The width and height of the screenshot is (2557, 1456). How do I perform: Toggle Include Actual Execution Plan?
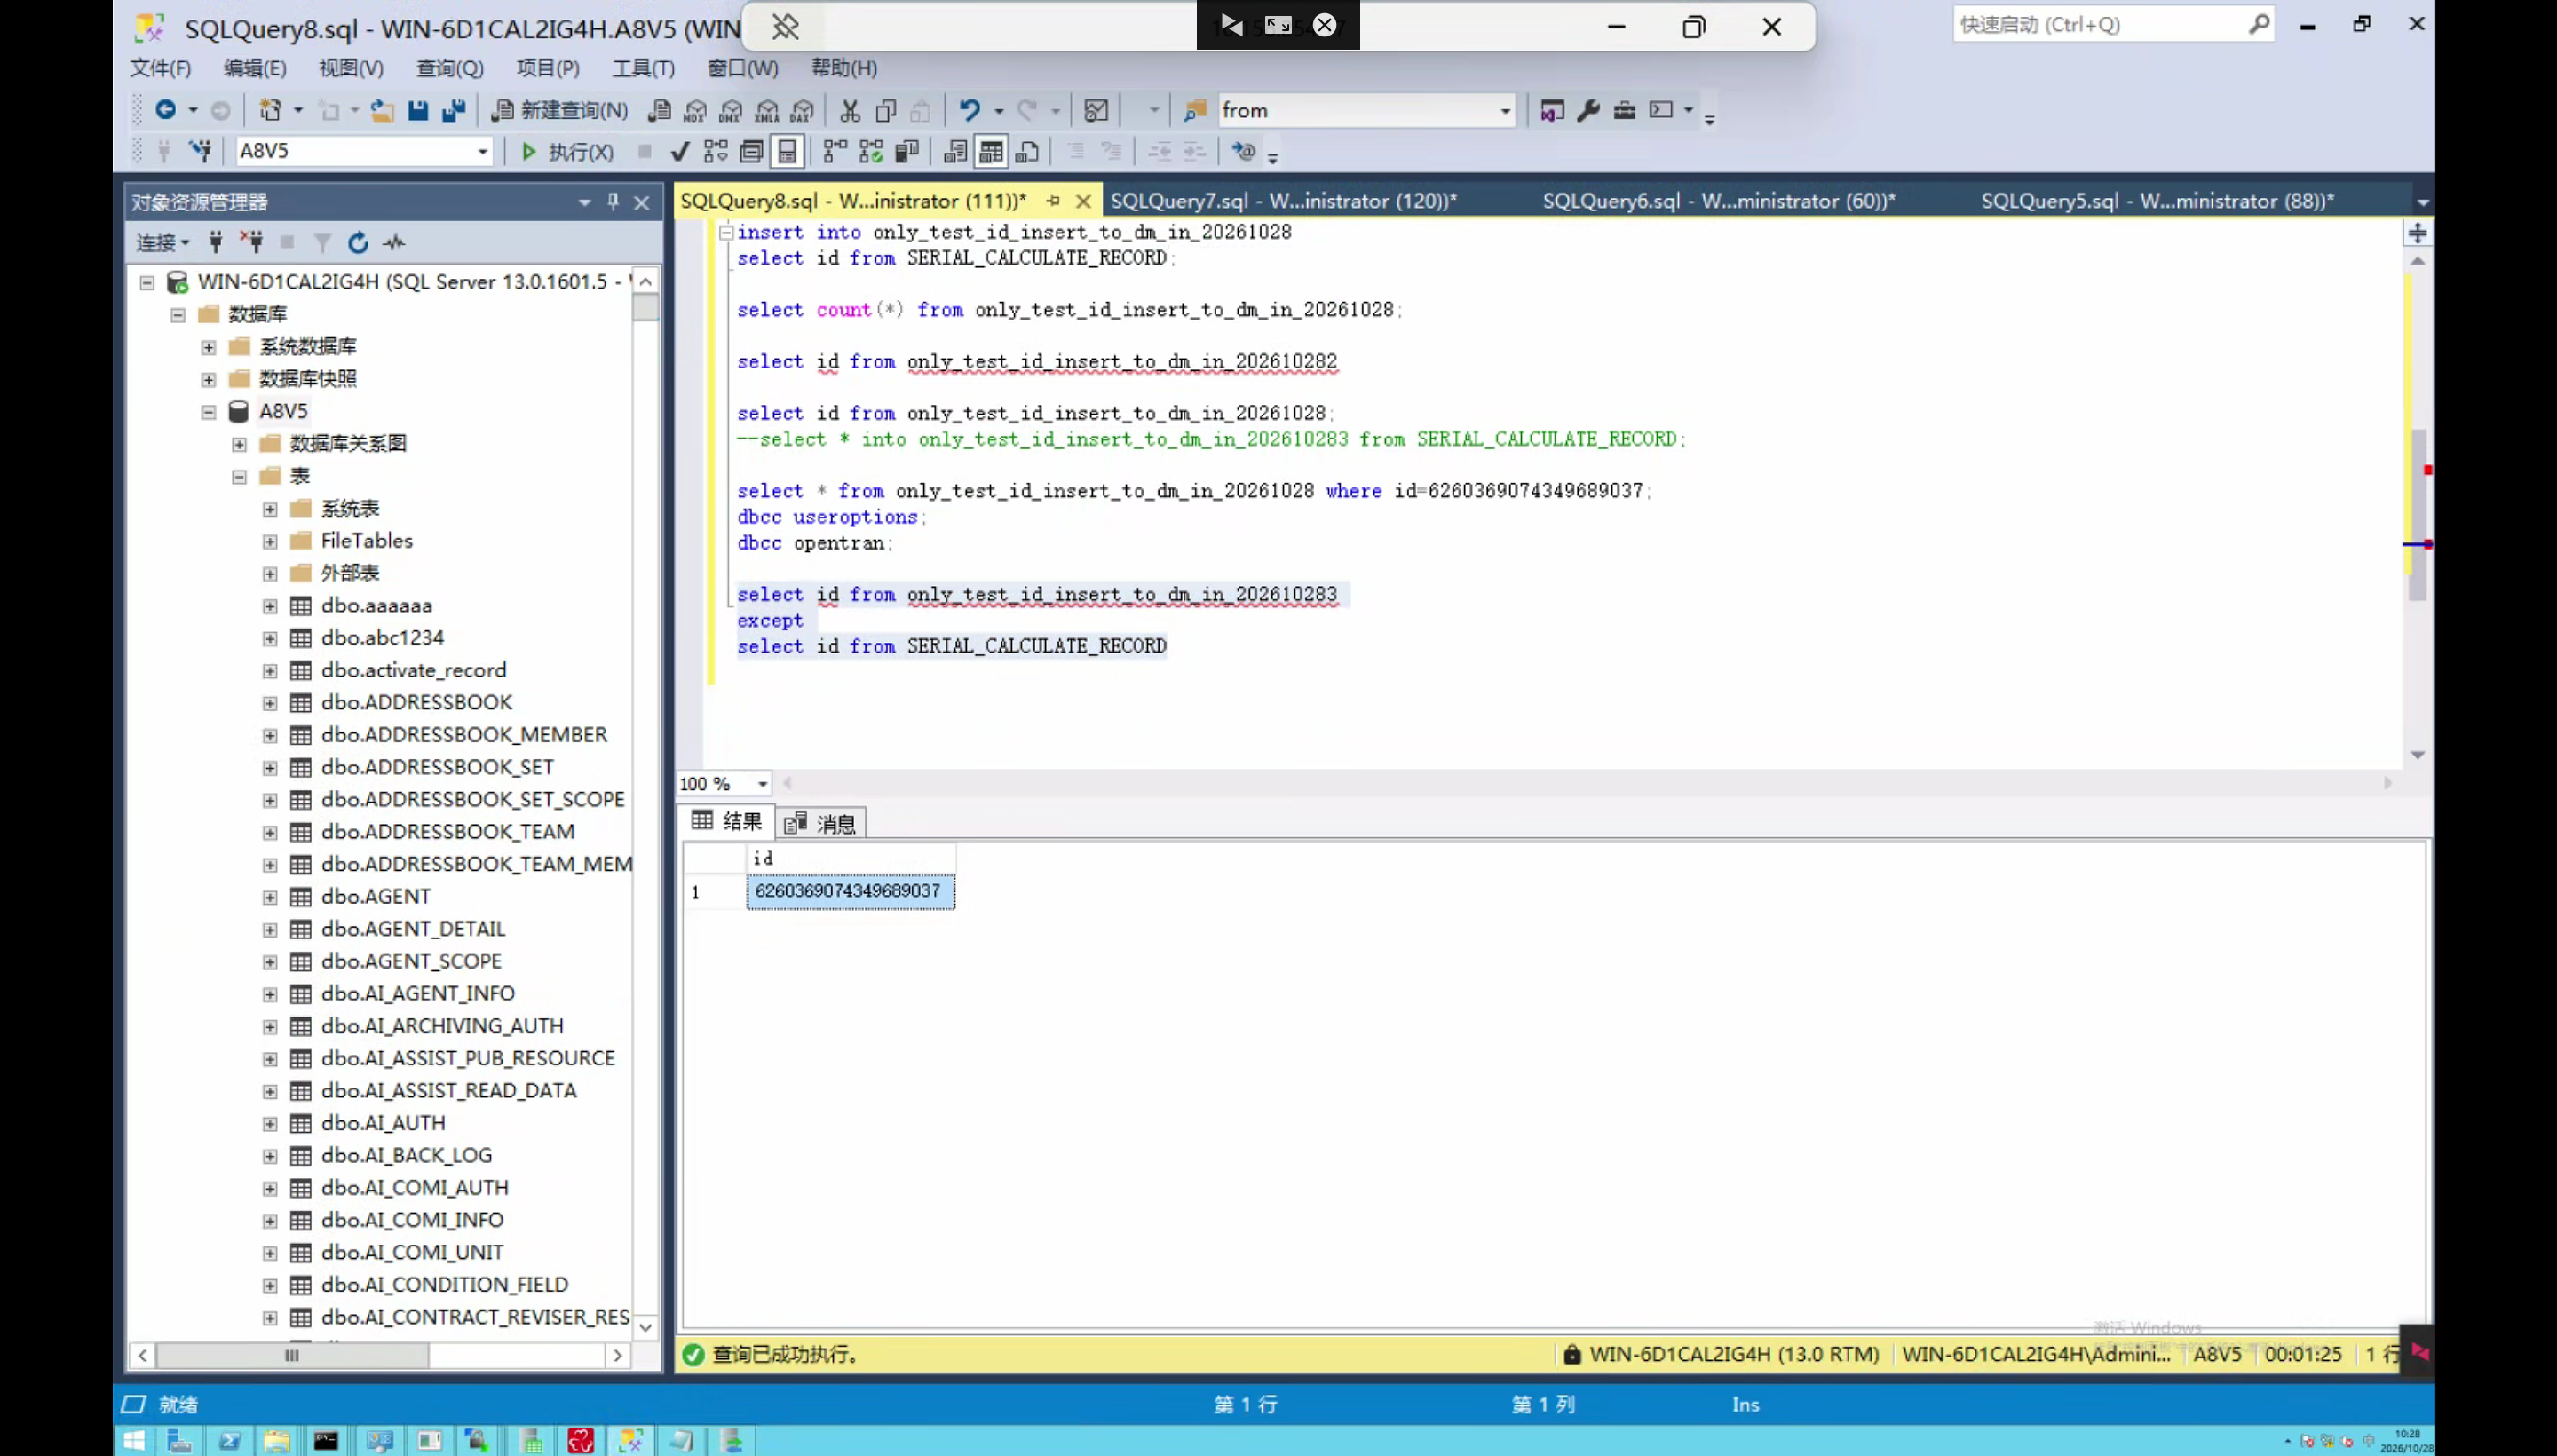(x=835, y=151)
